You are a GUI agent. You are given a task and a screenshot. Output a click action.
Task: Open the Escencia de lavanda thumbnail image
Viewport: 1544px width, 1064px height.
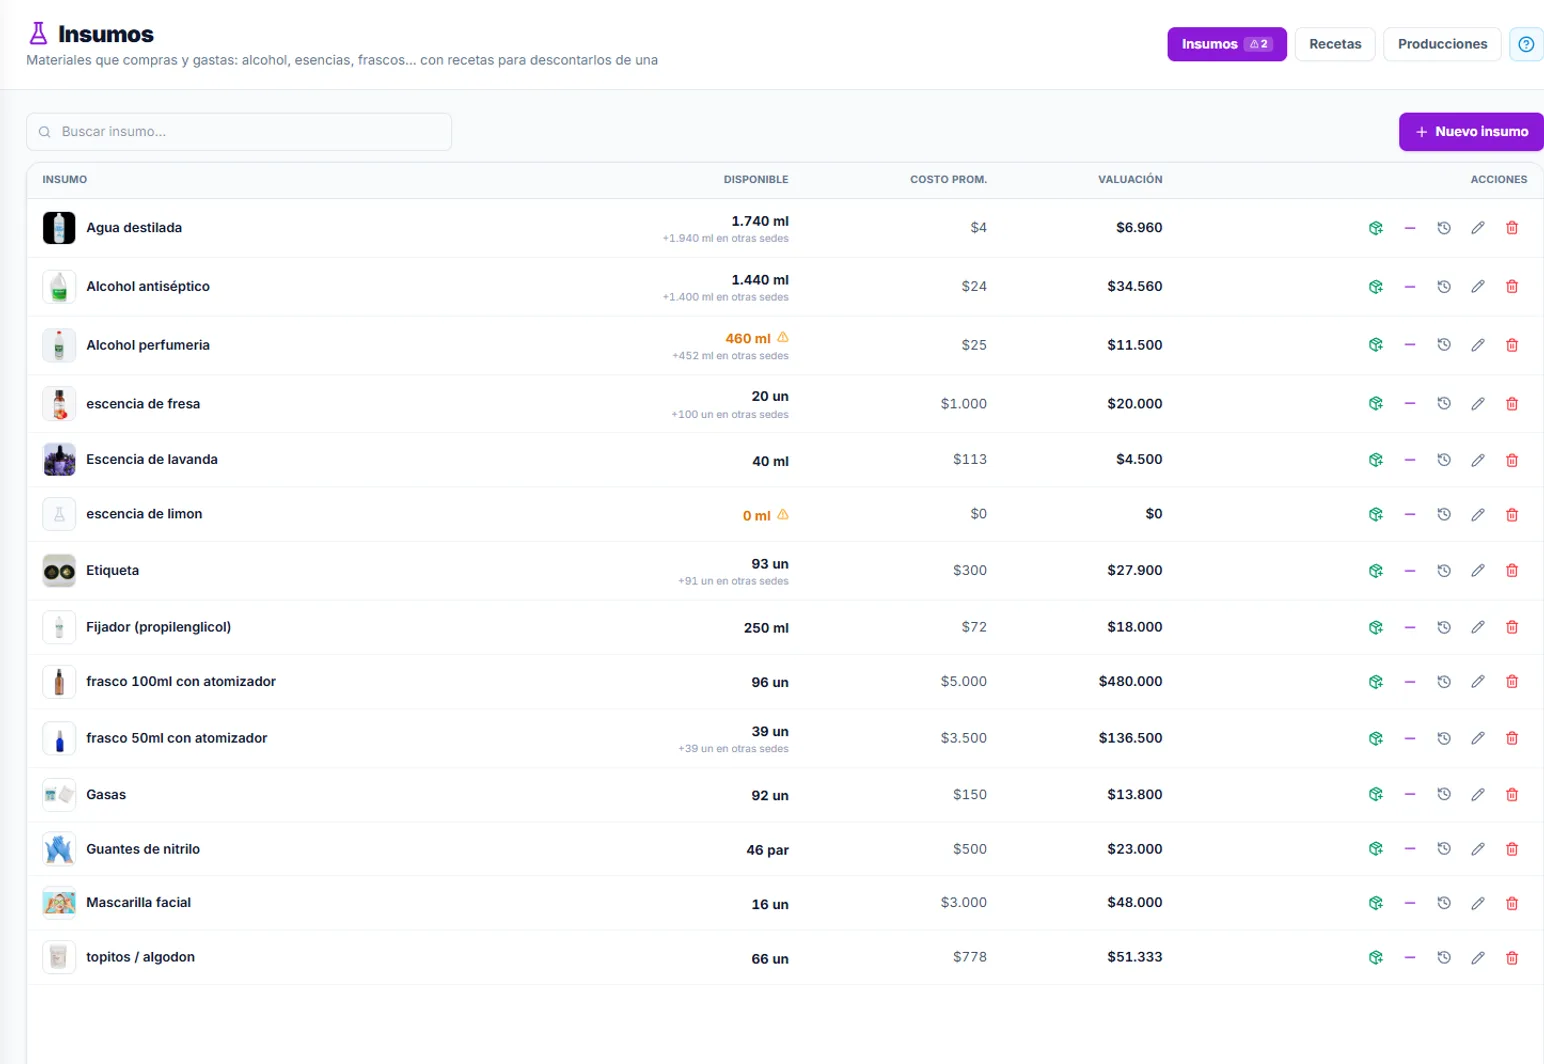click(x=59, y=460)
